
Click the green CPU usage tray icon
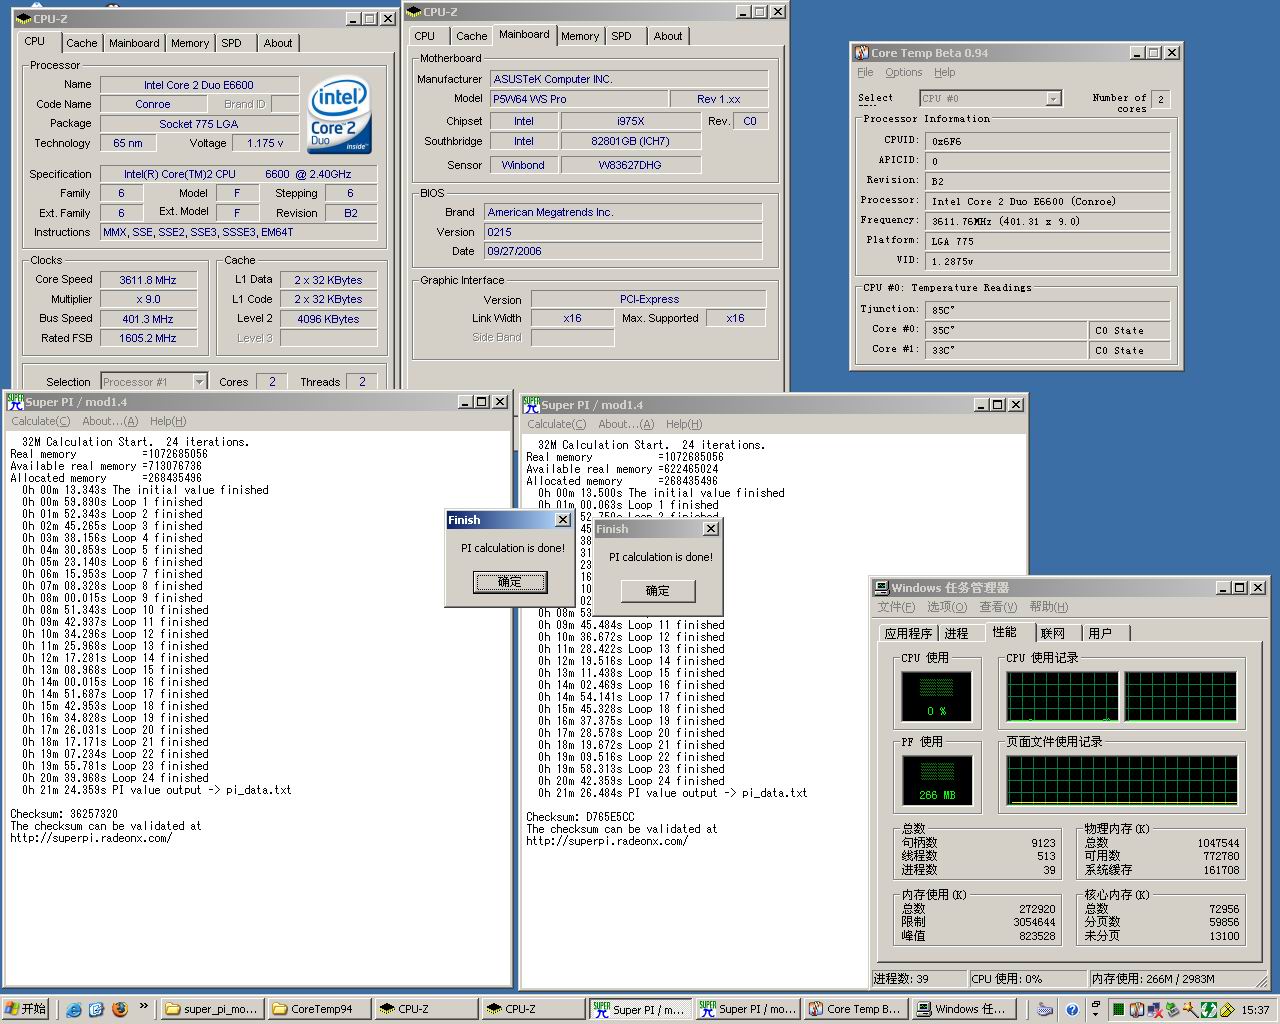pyautogui.click(x=1119, y=1010)
